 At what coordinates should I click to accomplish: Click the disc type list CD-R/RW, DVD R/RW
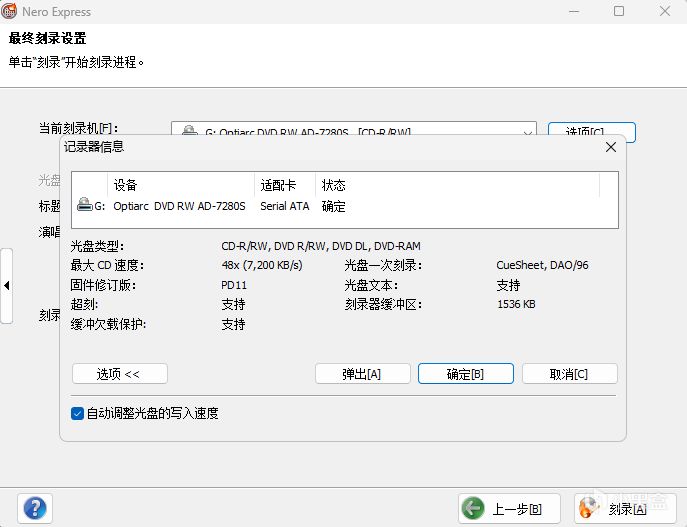(x=321, y=246)
